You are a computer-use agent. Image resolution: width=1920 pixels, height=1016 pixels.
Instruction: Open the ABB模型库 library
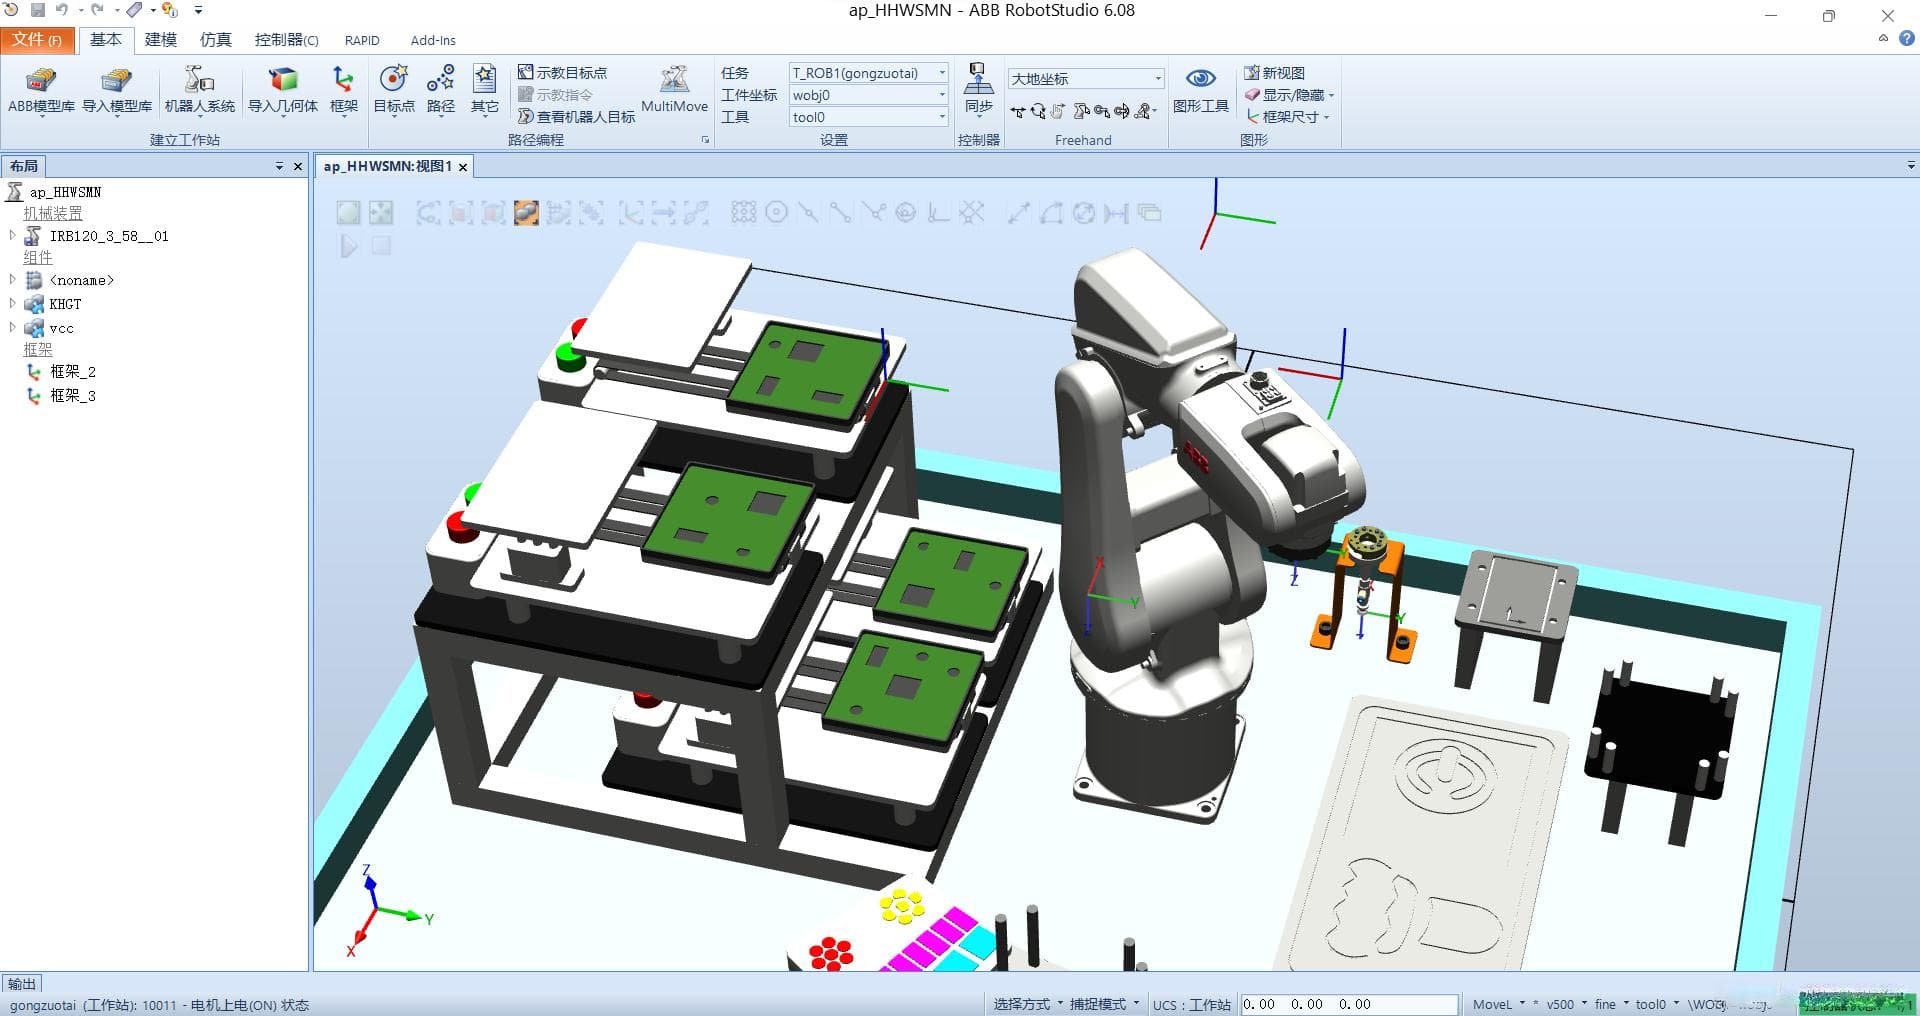[x=41, y=91]
